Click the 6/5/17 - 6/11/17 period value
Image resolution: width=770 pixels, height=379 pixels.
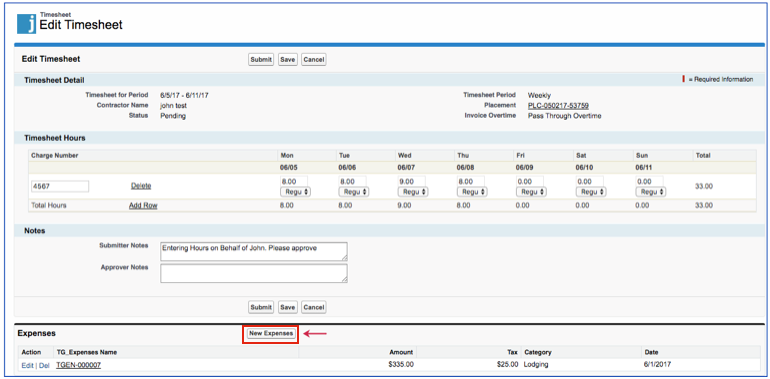tap(184, 95)
